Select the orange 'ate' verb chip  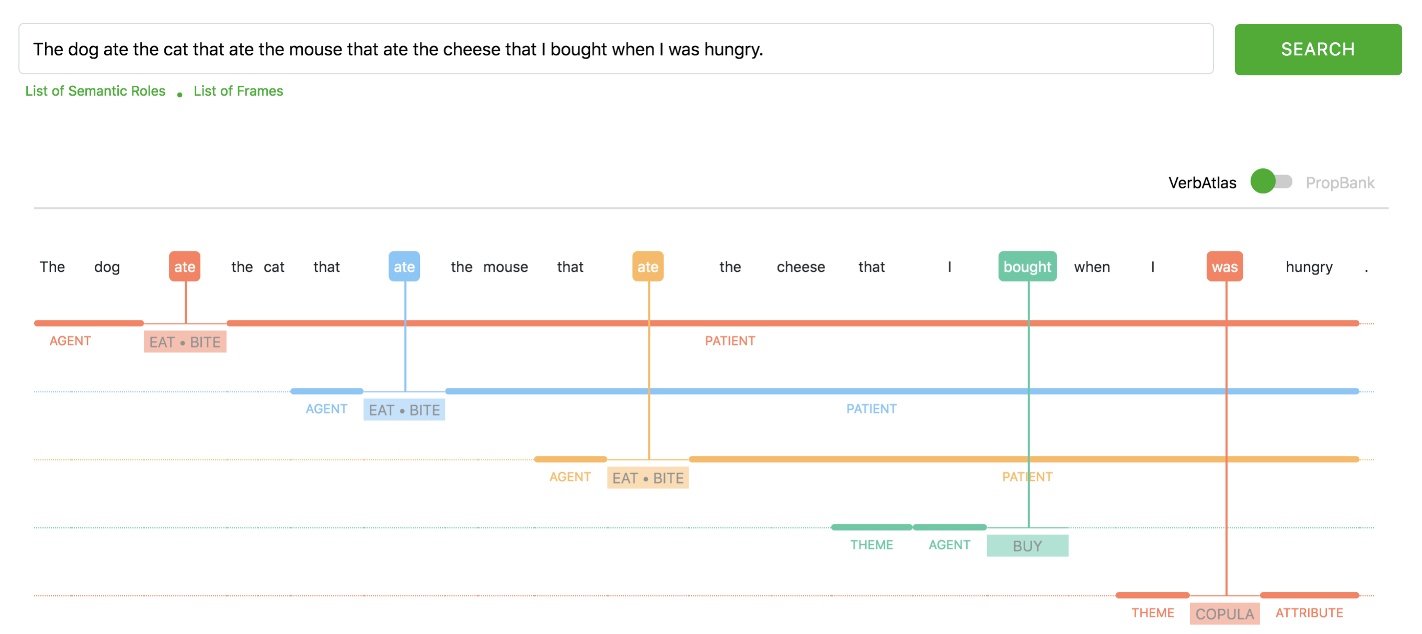[x=648, y=267]
